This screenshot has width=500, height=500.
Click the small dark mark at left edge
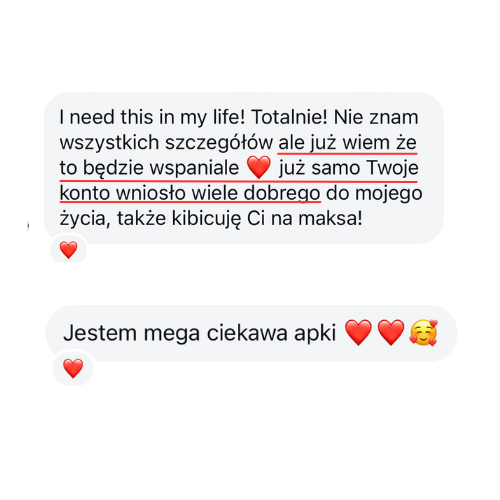click(x=28, y=226)
